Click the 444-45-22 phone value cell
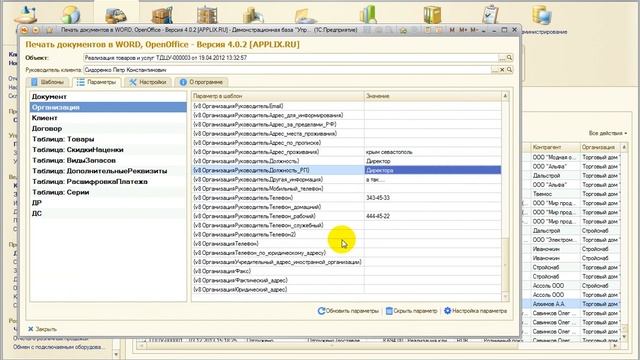Image resolution: width=640 pixels, height=360 pixels. 433,216
